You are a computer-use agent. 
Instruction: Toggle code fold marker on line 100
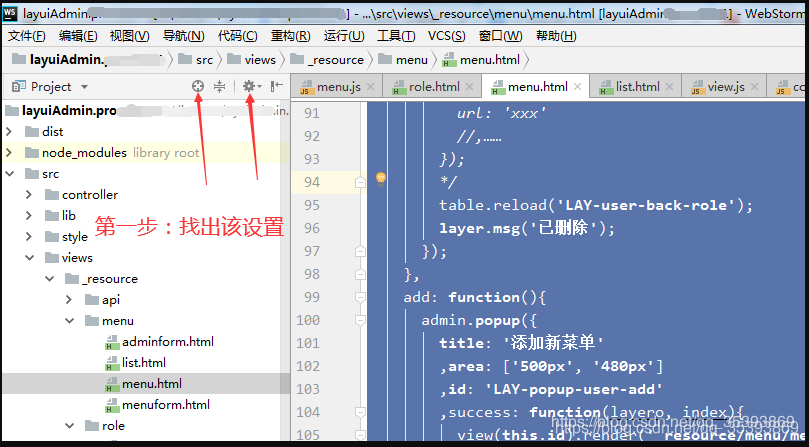pos(360,321)
